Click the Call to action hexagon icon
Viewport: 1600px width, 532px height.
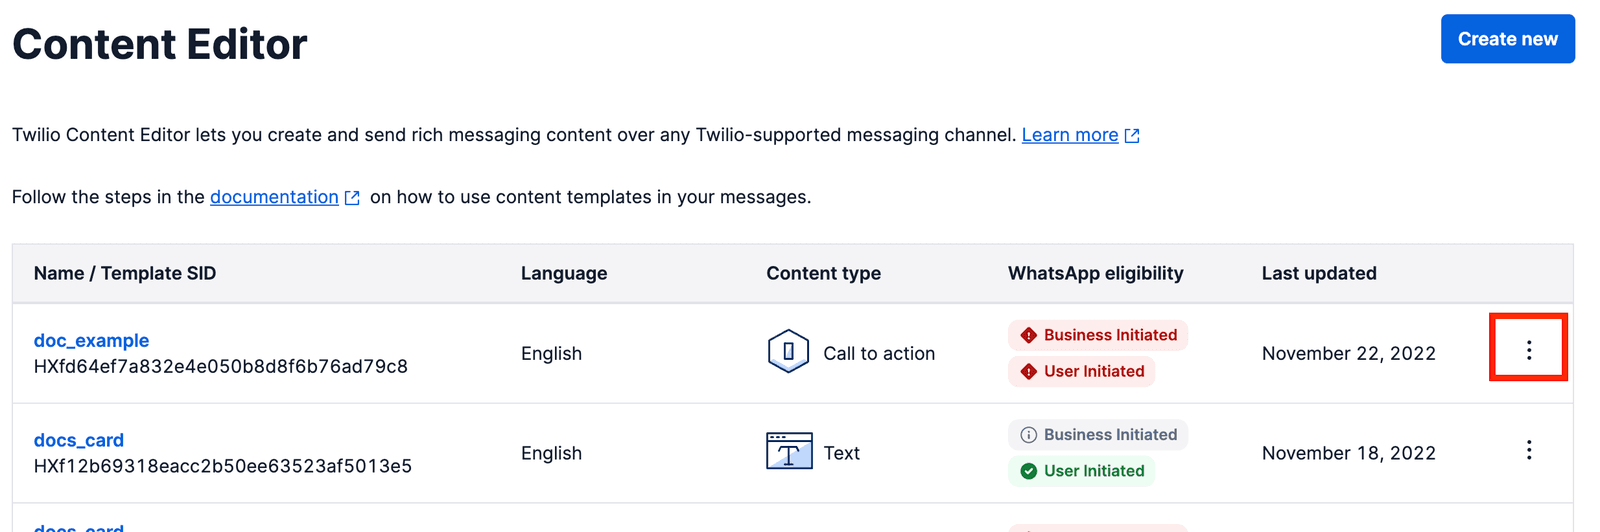[x=788, y=352]
